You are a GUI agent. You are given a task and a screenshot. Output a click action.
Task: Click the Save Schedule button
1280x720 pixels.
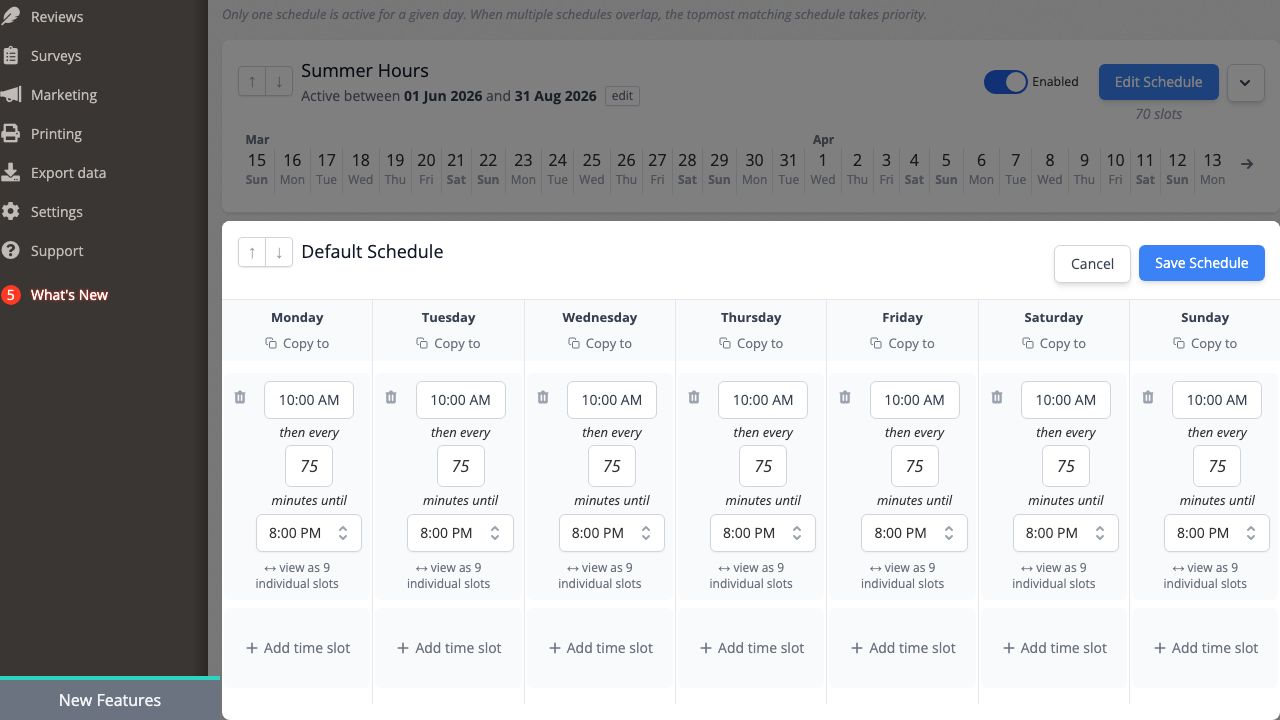click(1201, 262)
